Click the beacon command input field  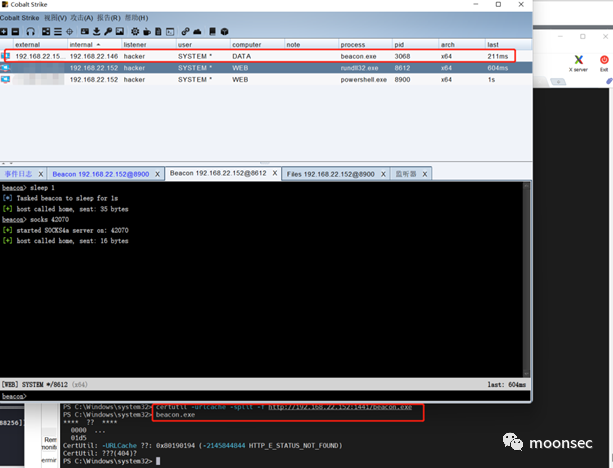[278, 396]
